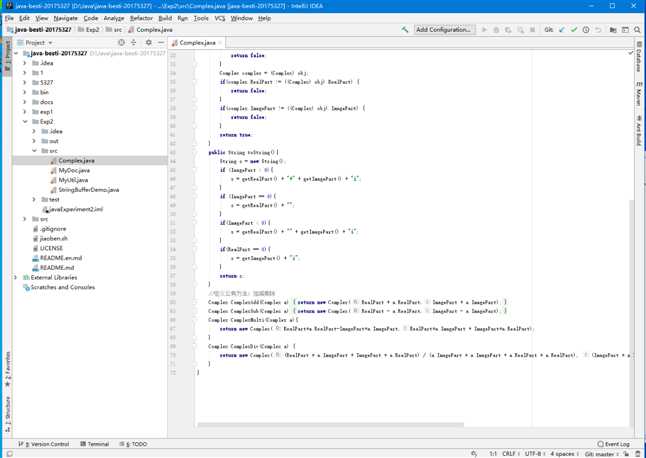This screenshot has width=646, height=458.
Task: Hide the Project panel with minus icon
Action: 161,42
